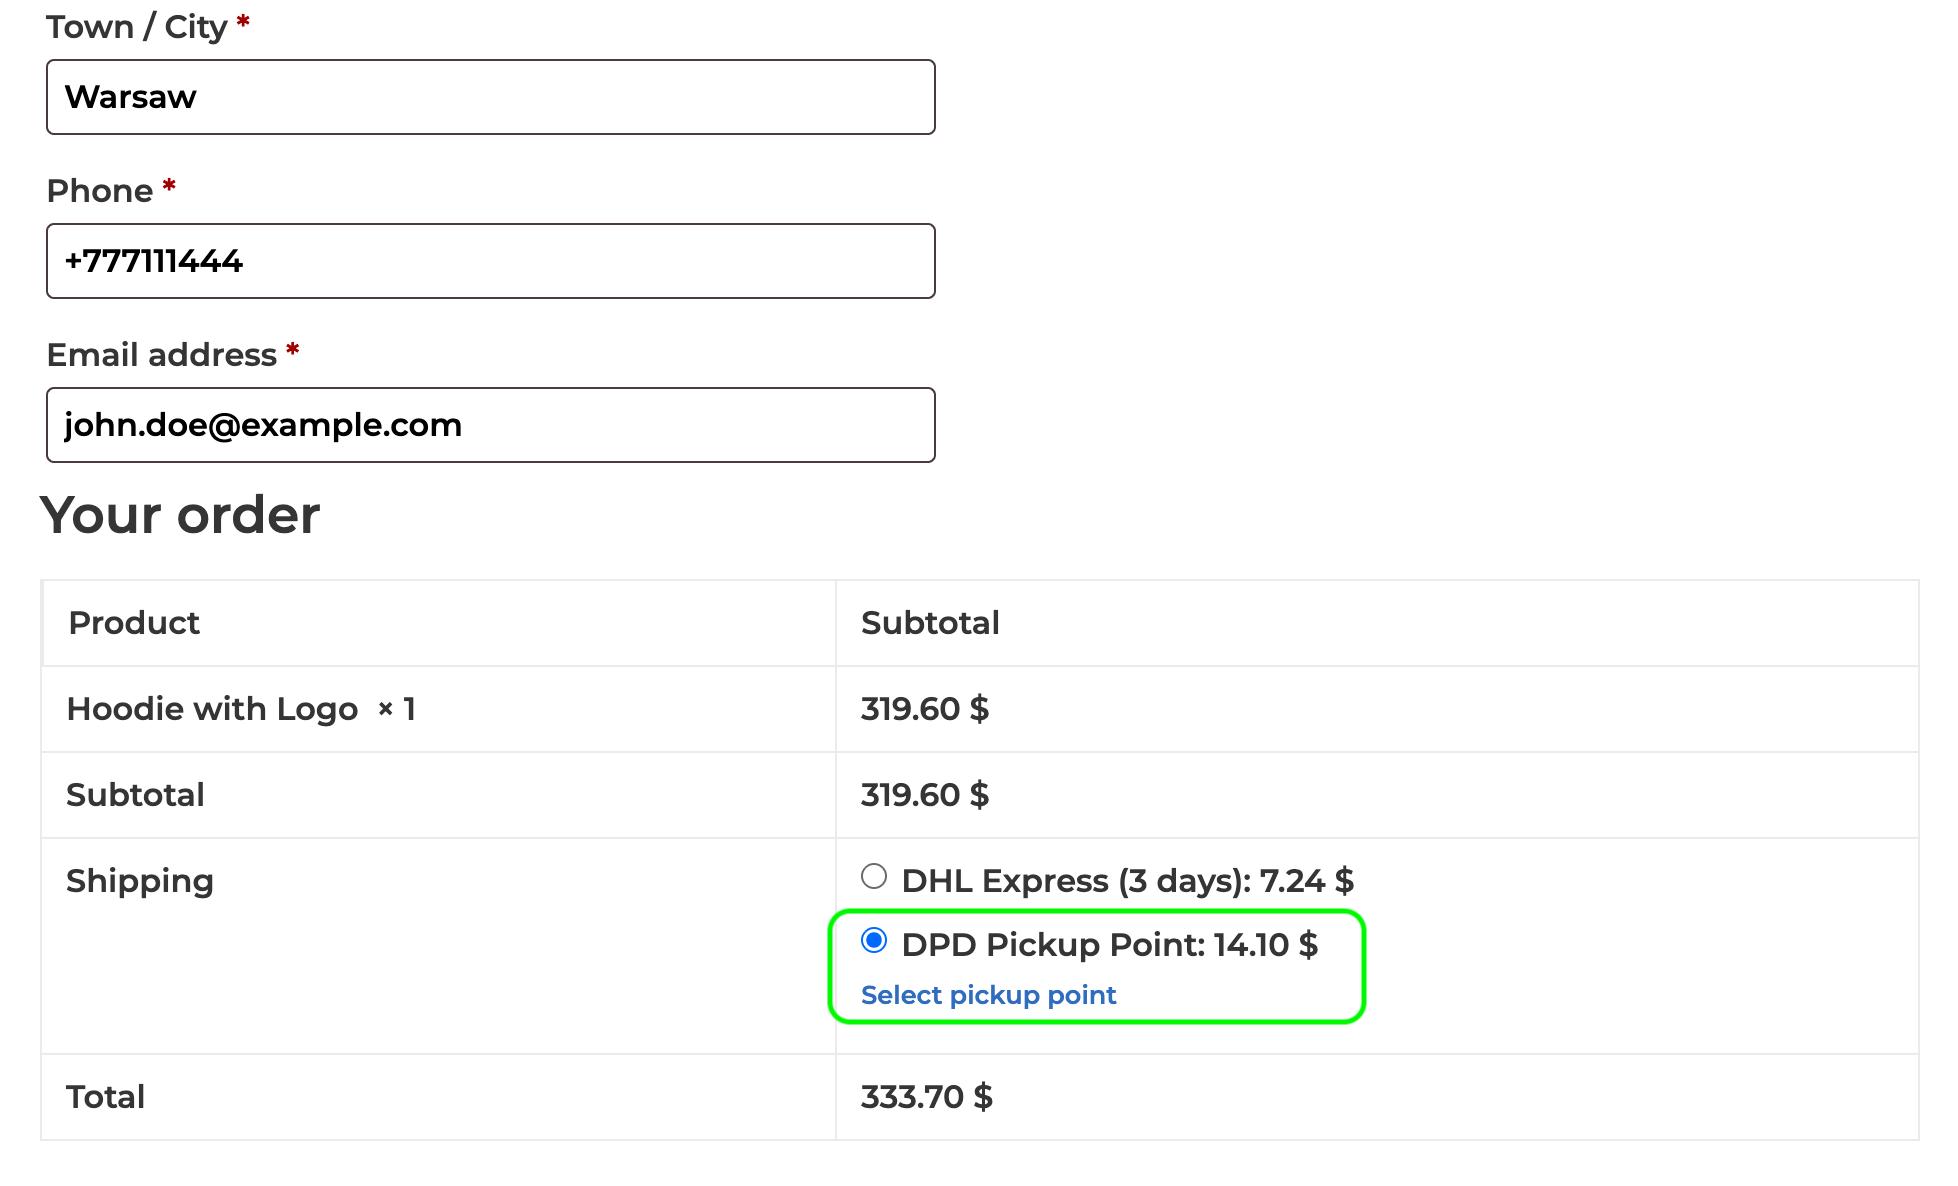Image resolution: width=1958 pixels, height=1186 pixels.
Task: Click the Your order heading
Action: pyautogui.click(x=180, y=515)
